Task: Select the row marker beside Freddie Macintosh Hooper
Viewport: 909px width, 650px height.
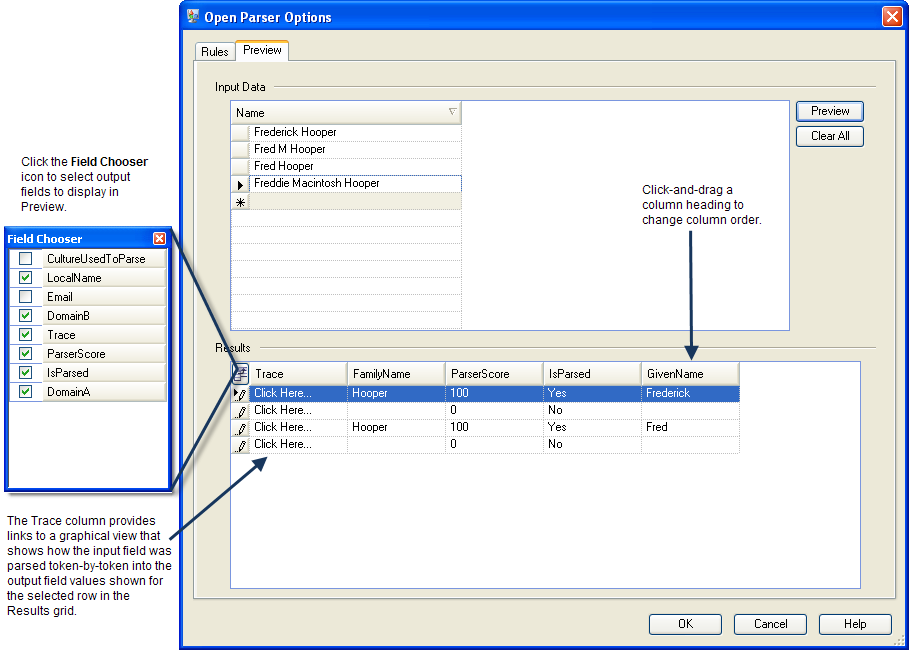Action: pos(240,184)
